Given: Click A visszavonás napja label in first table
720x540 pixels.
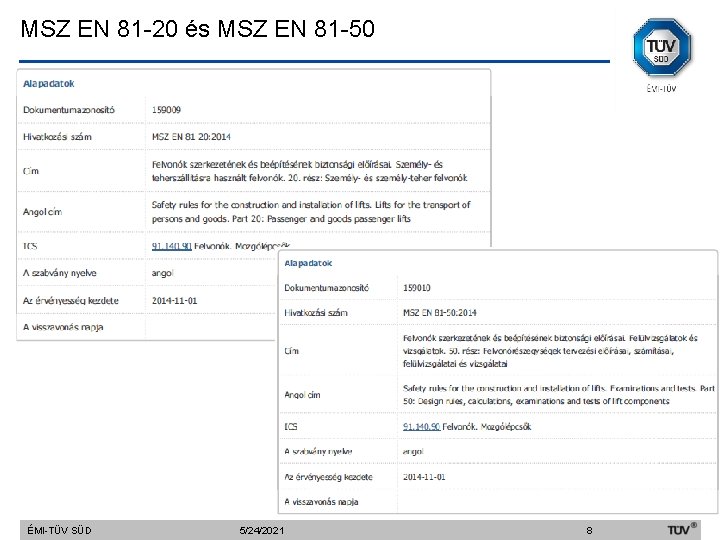Looking at the screenshot, I should click(x=63, y=327).
